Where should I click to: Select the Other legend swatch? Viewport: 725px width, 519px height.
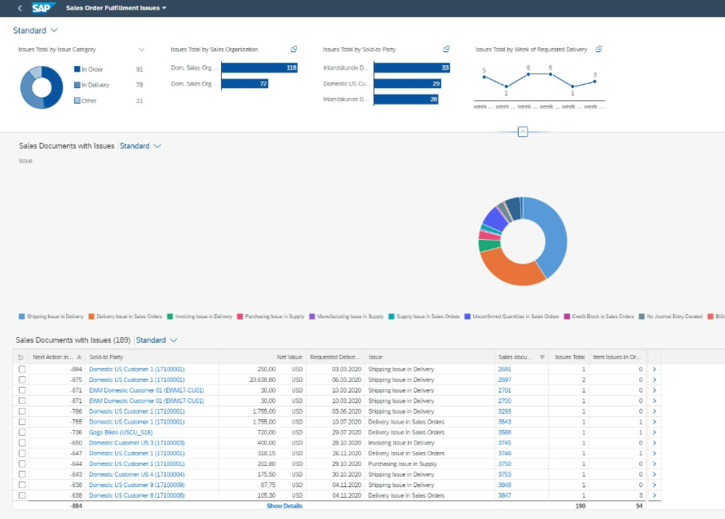77,100
